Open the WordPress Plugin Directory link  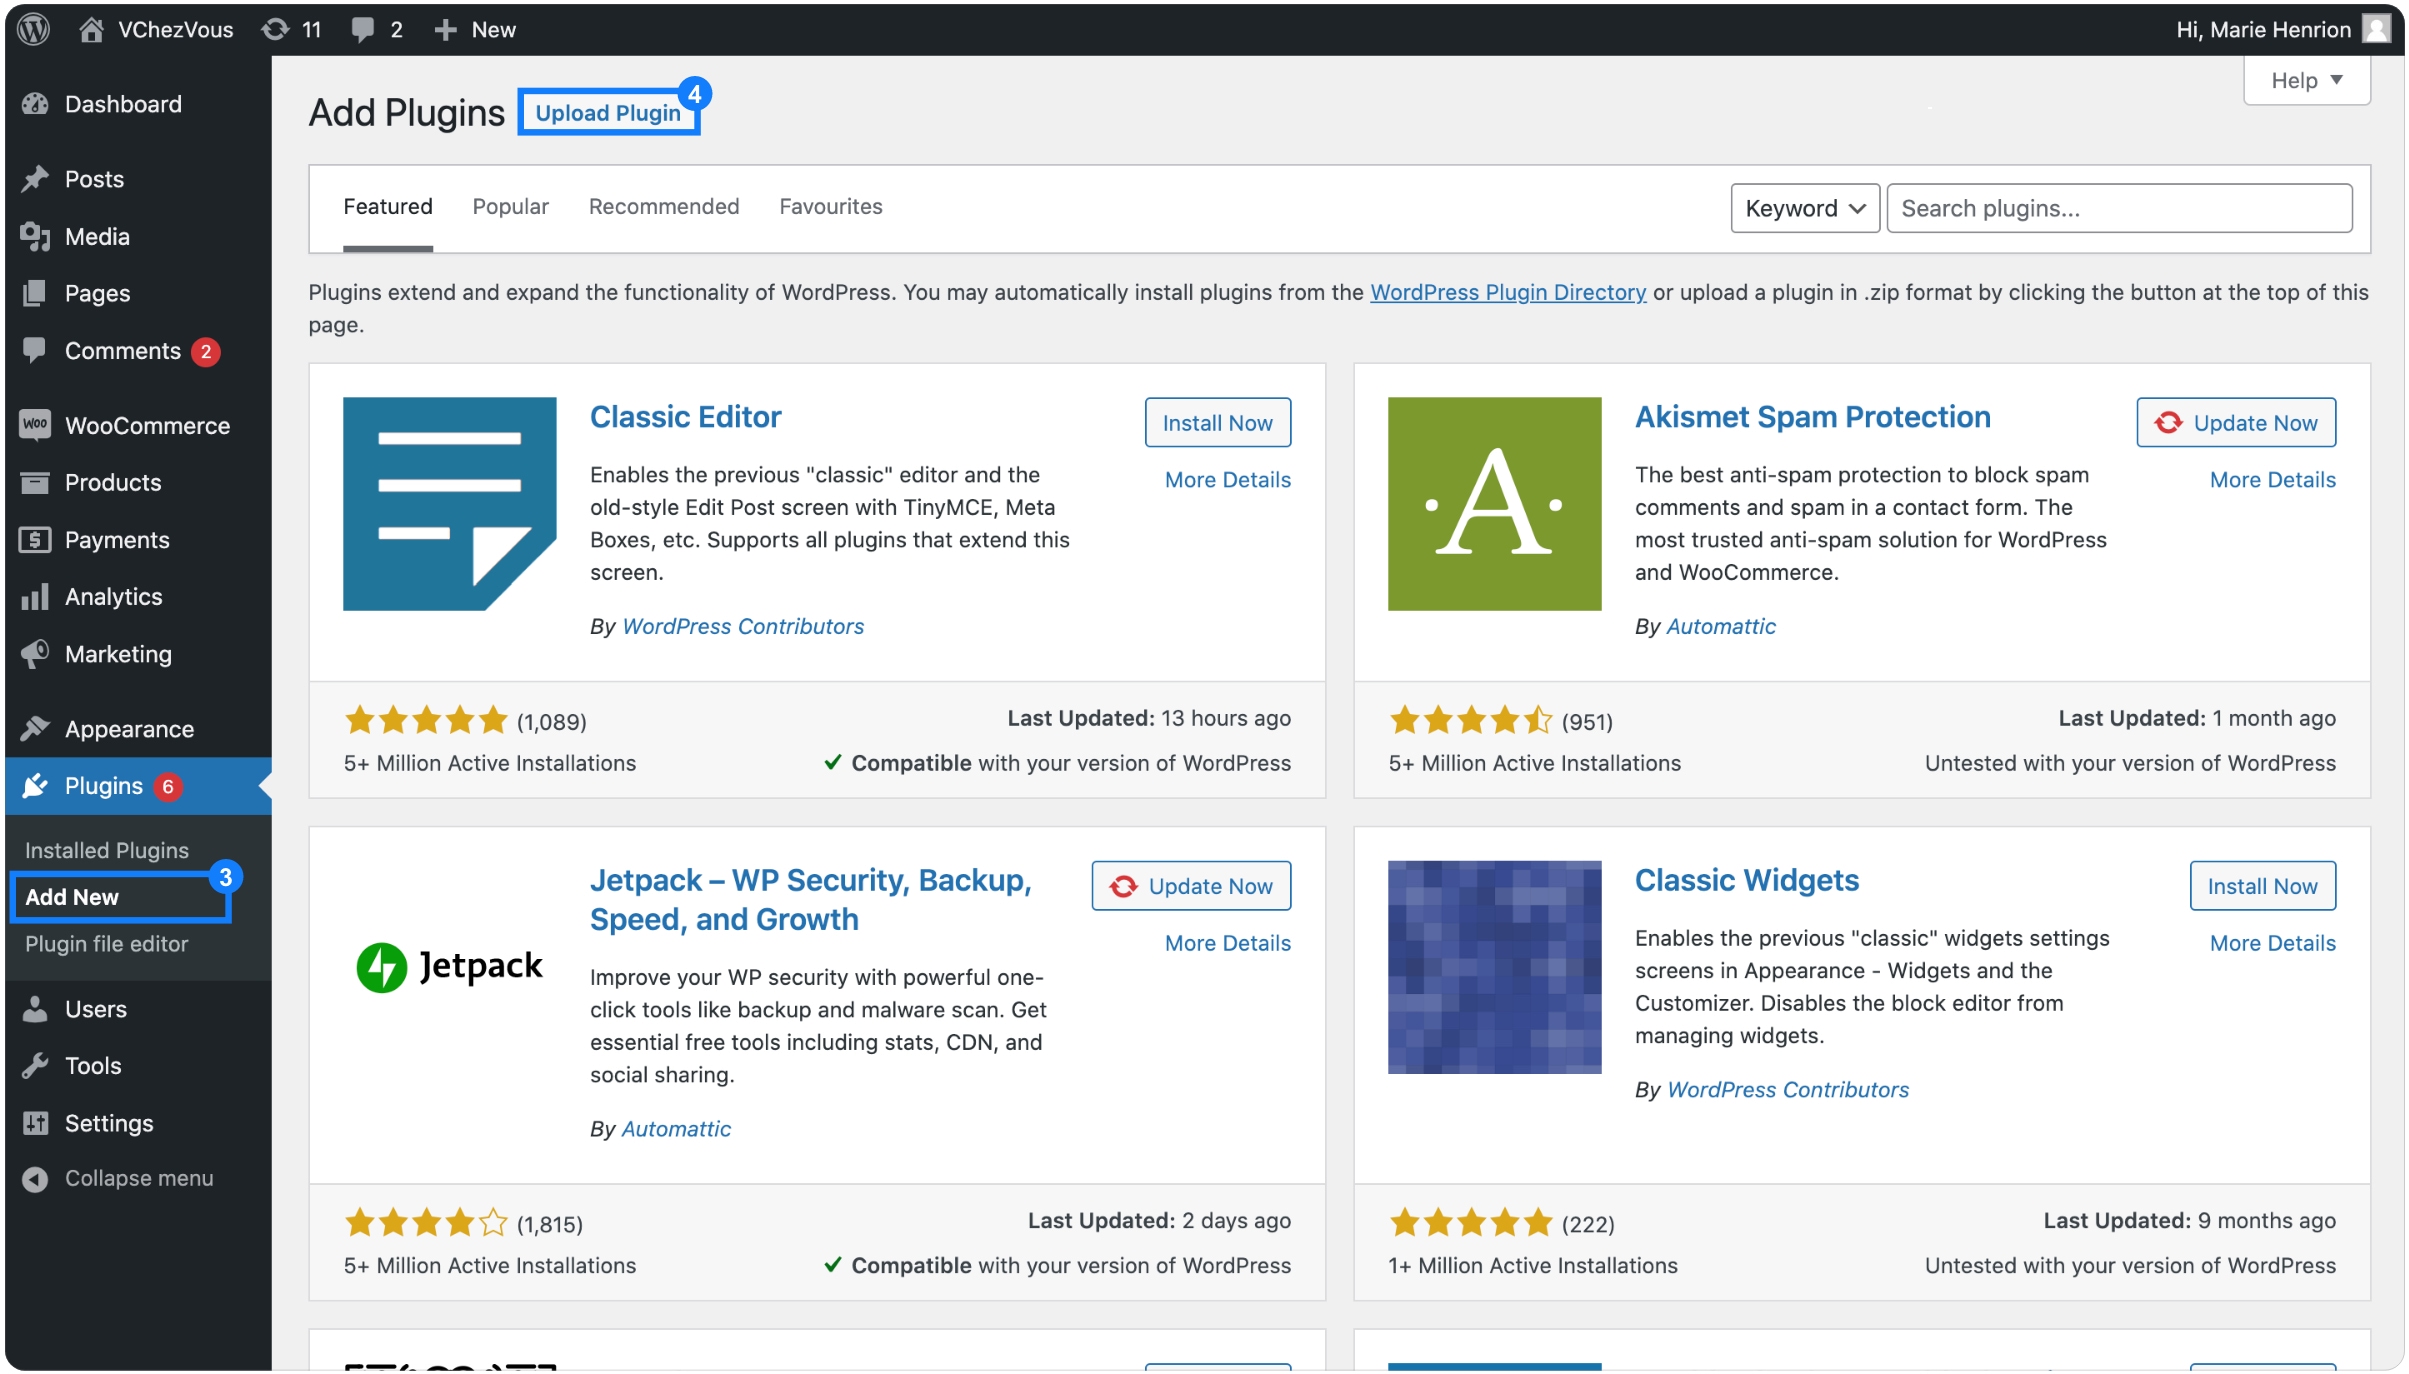1508,292
